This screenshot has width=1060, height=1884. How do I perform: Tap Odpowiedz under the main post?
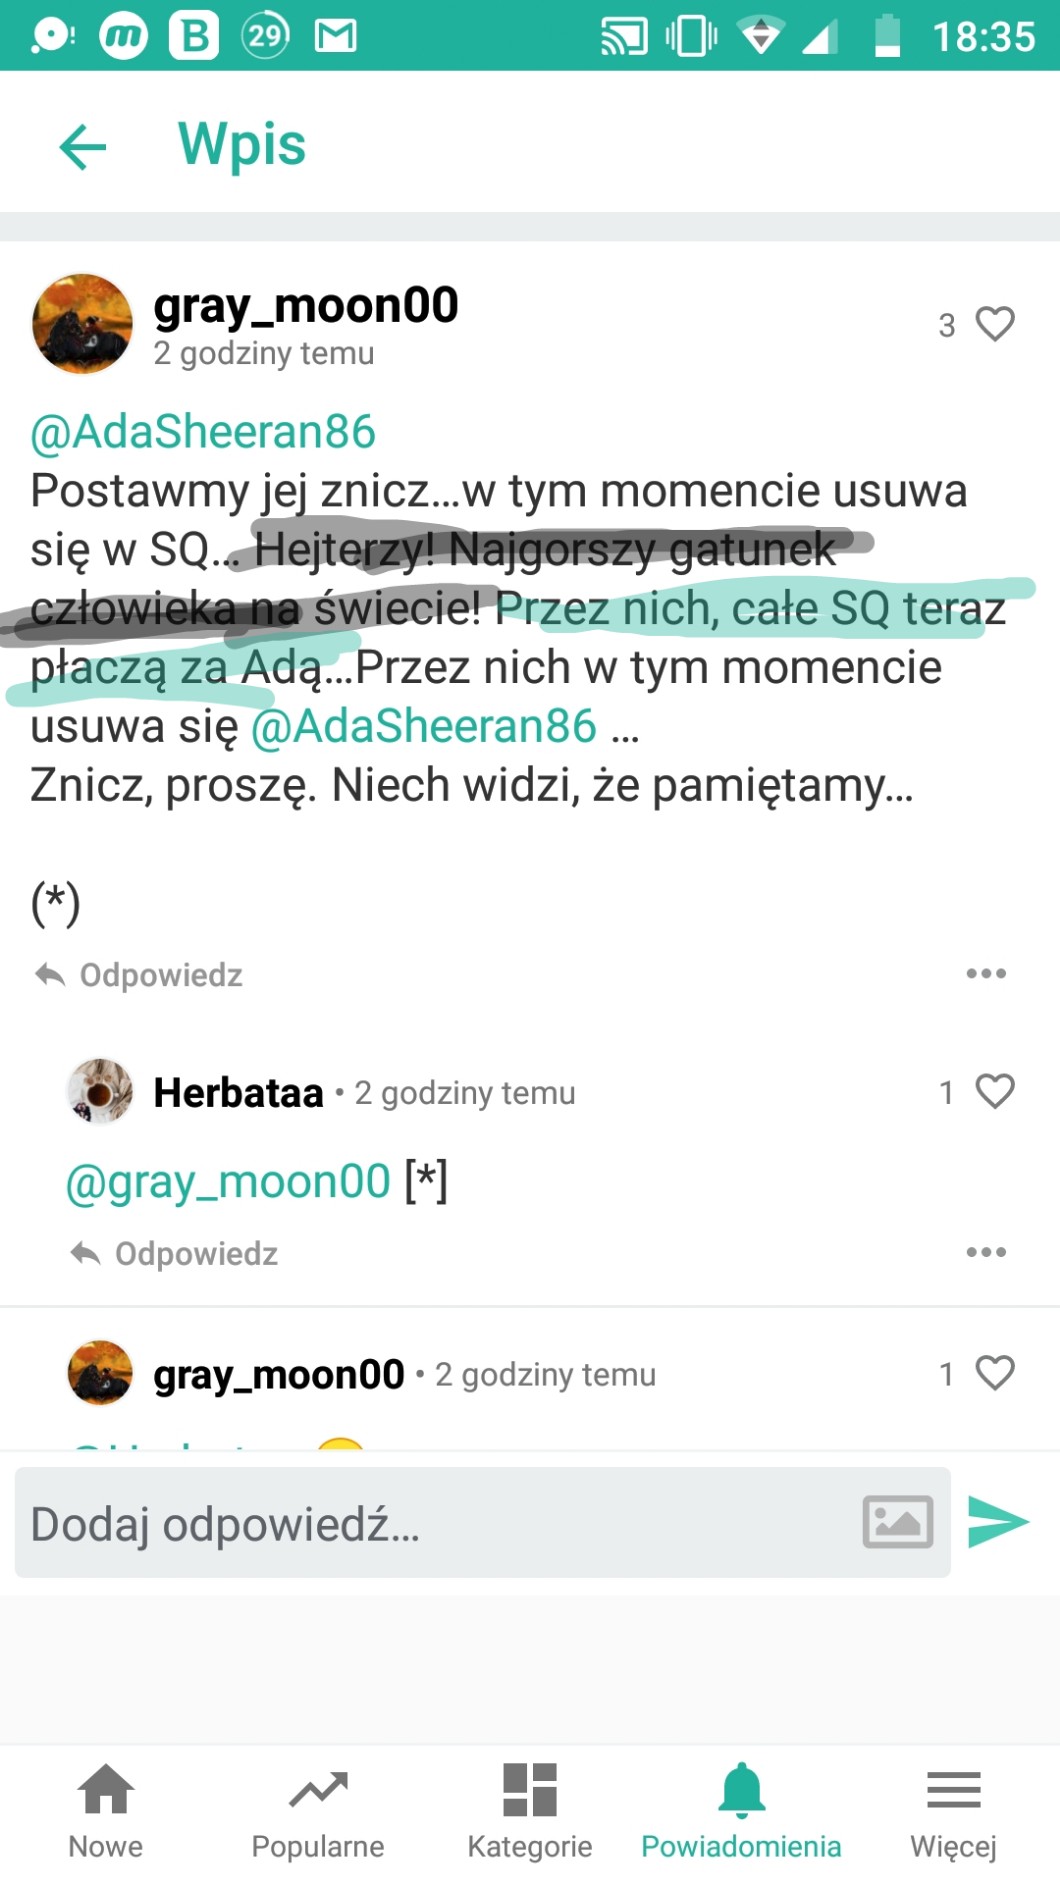coord(140,975)
